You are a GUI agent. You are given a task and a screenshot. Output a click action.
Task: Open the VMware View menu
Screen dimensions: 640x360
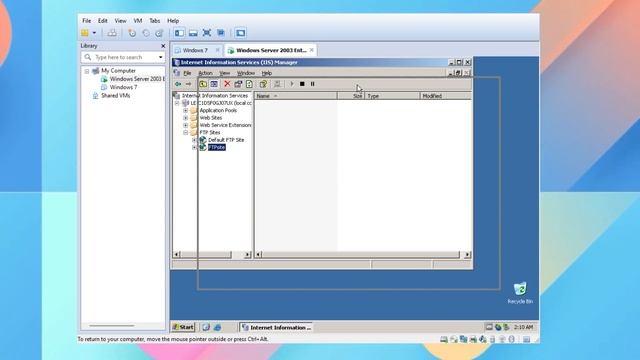pyautogui.click(x=120, y=20)
